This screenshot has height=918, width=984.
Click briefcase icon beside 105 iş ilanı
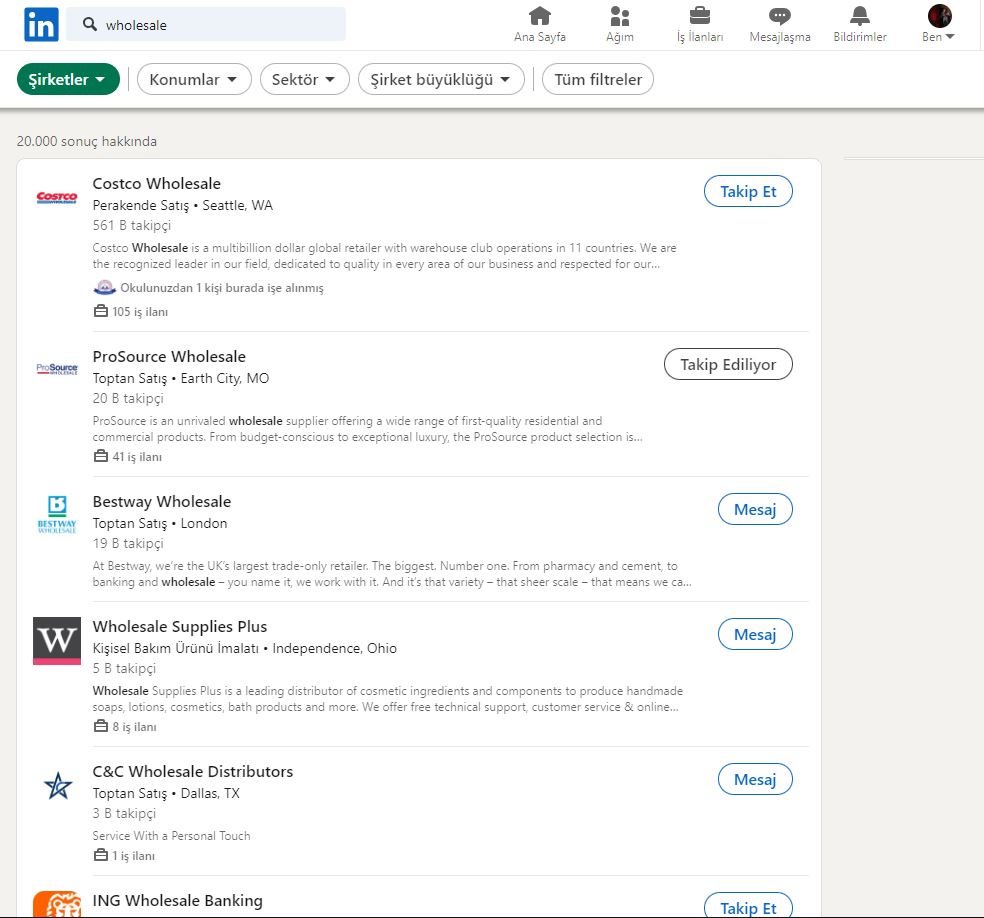[100, 311]
